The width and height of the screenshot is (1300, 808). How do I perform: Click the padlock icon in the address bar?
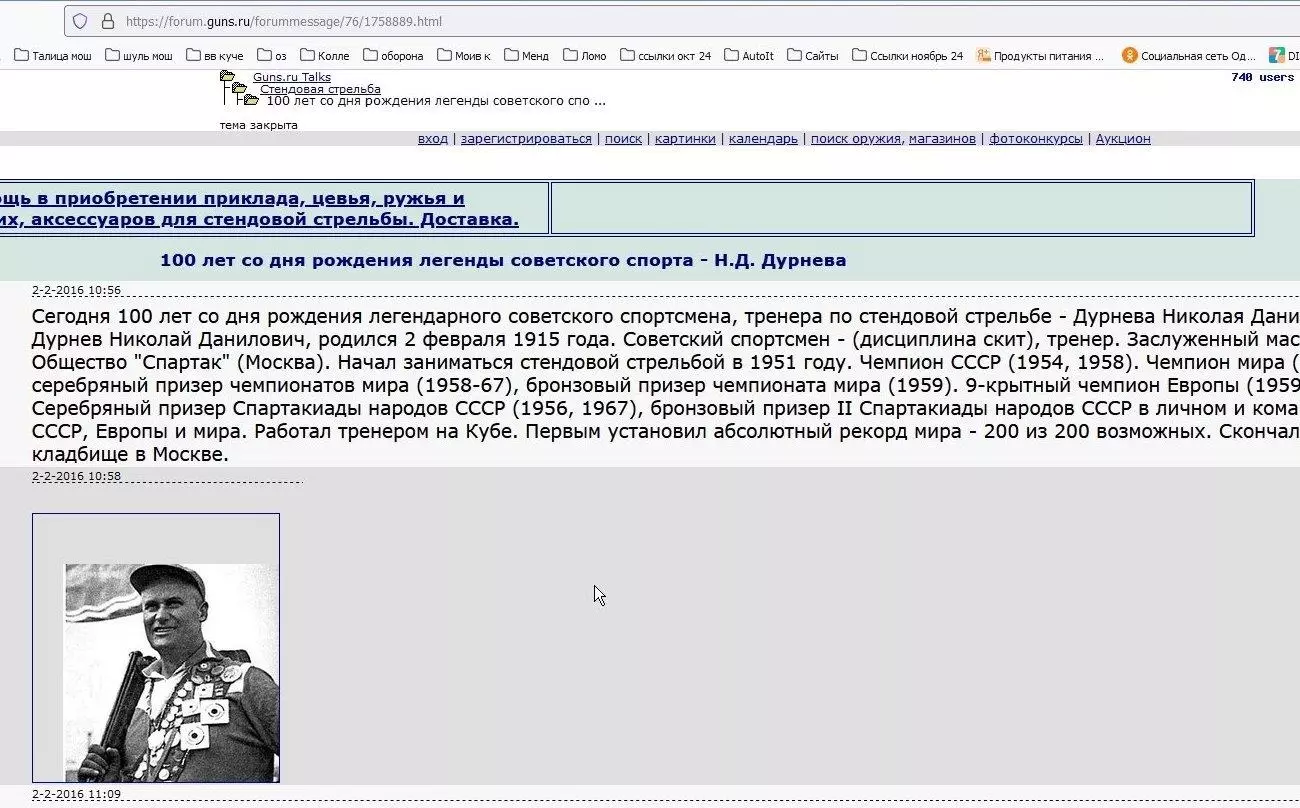107,21
